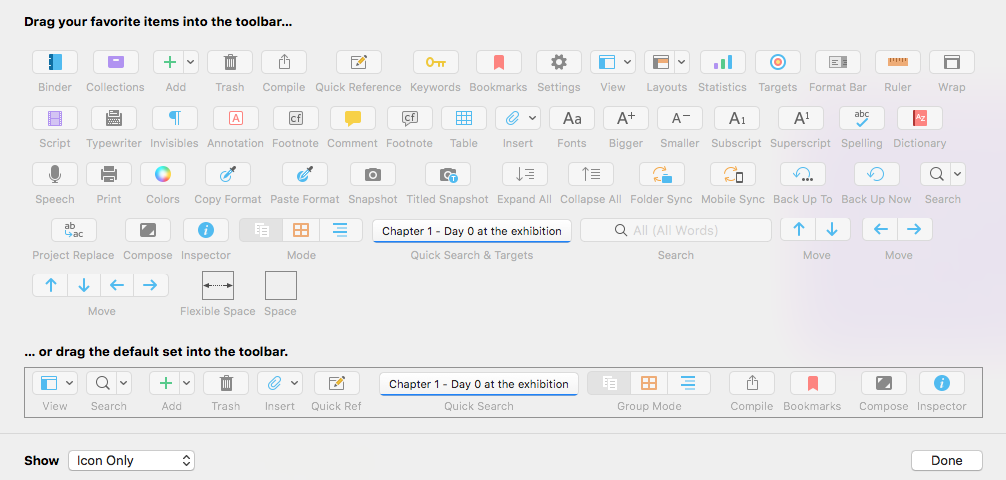Click the Done button
Image resolution: width=1006 pixels, height=480 pixels.
click(947, 460)
